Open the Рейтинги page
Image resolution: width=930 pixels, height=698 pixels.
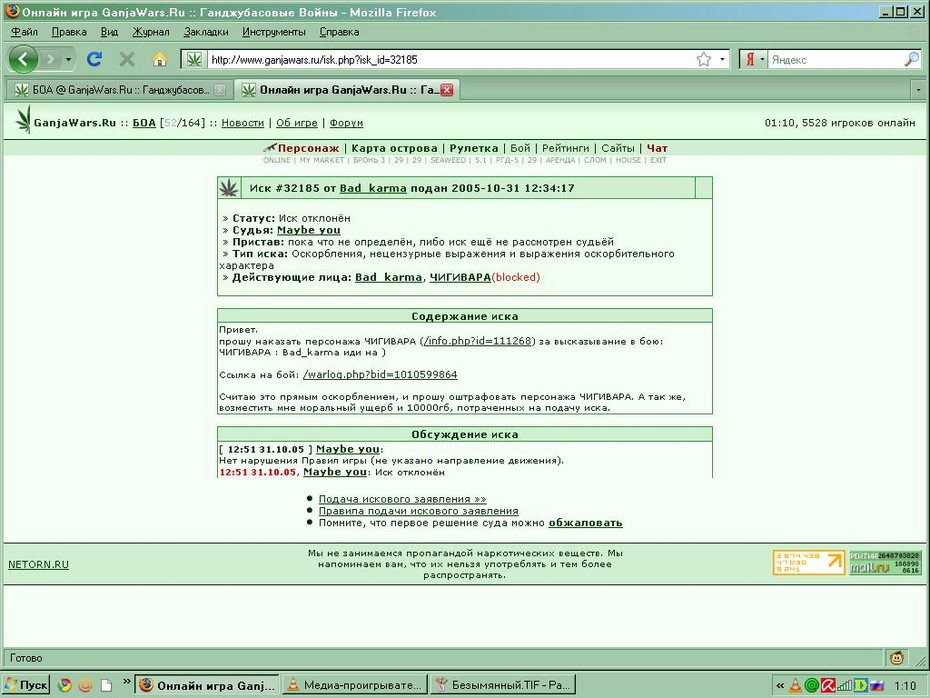(x=566, y=148)
